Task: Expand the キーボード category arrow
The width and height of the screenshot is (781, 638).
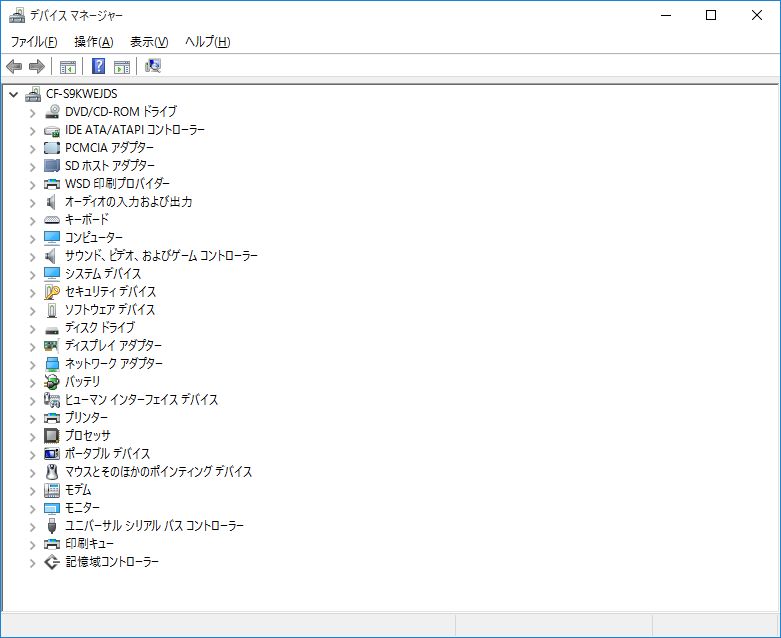Action: [x=32, y=220]
